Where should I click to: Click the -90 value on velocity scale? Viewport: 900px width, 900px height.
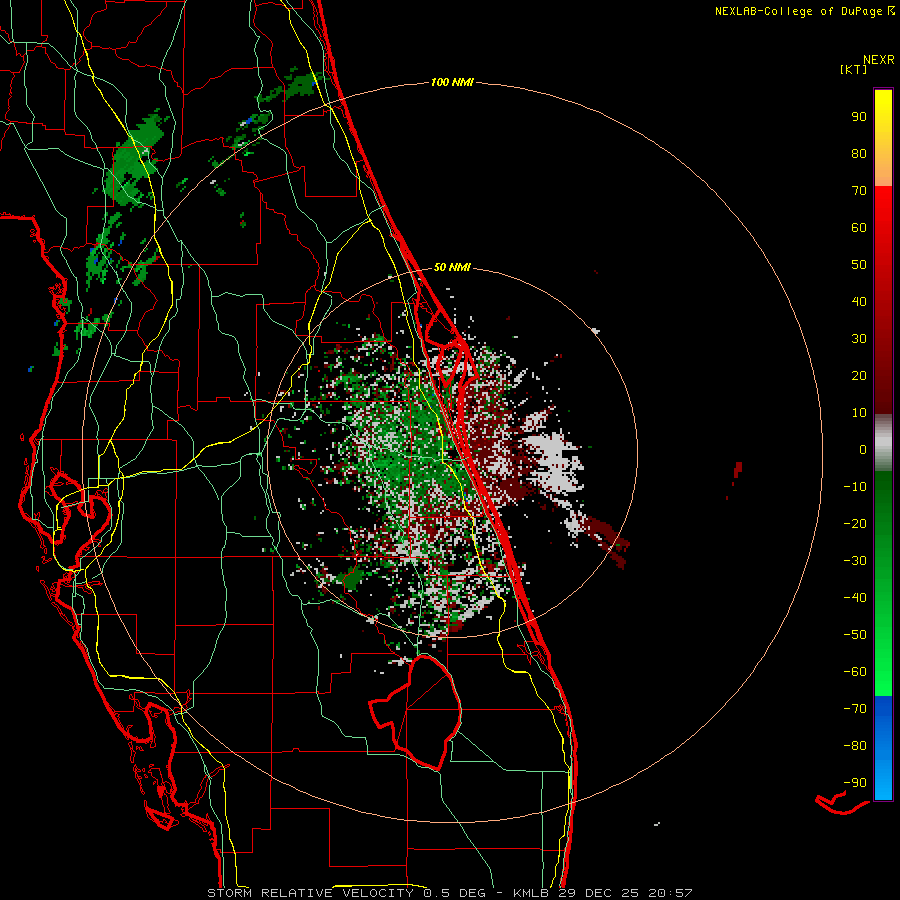coord(855,783)
